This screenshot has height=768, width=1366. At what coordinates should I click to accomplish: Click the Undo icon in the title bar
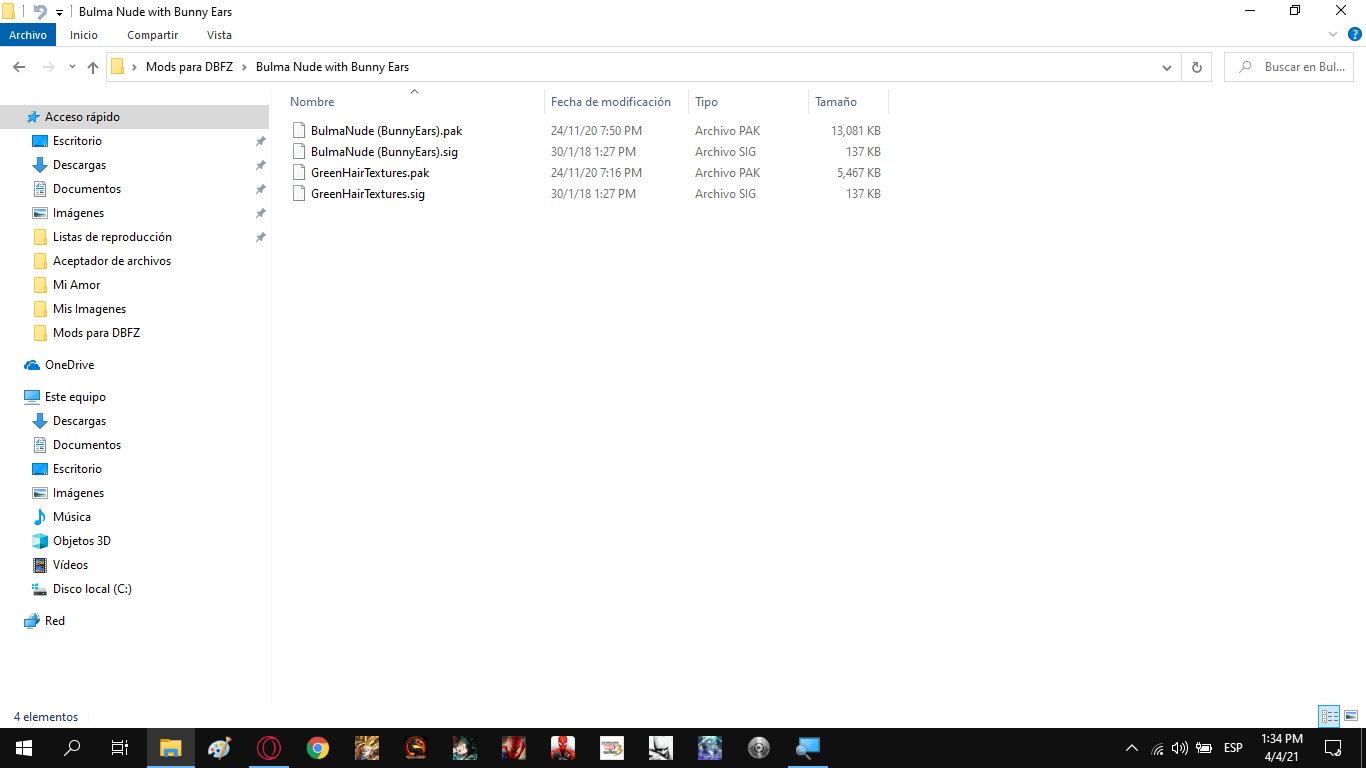pyautogui.click(x=39, y=11)
